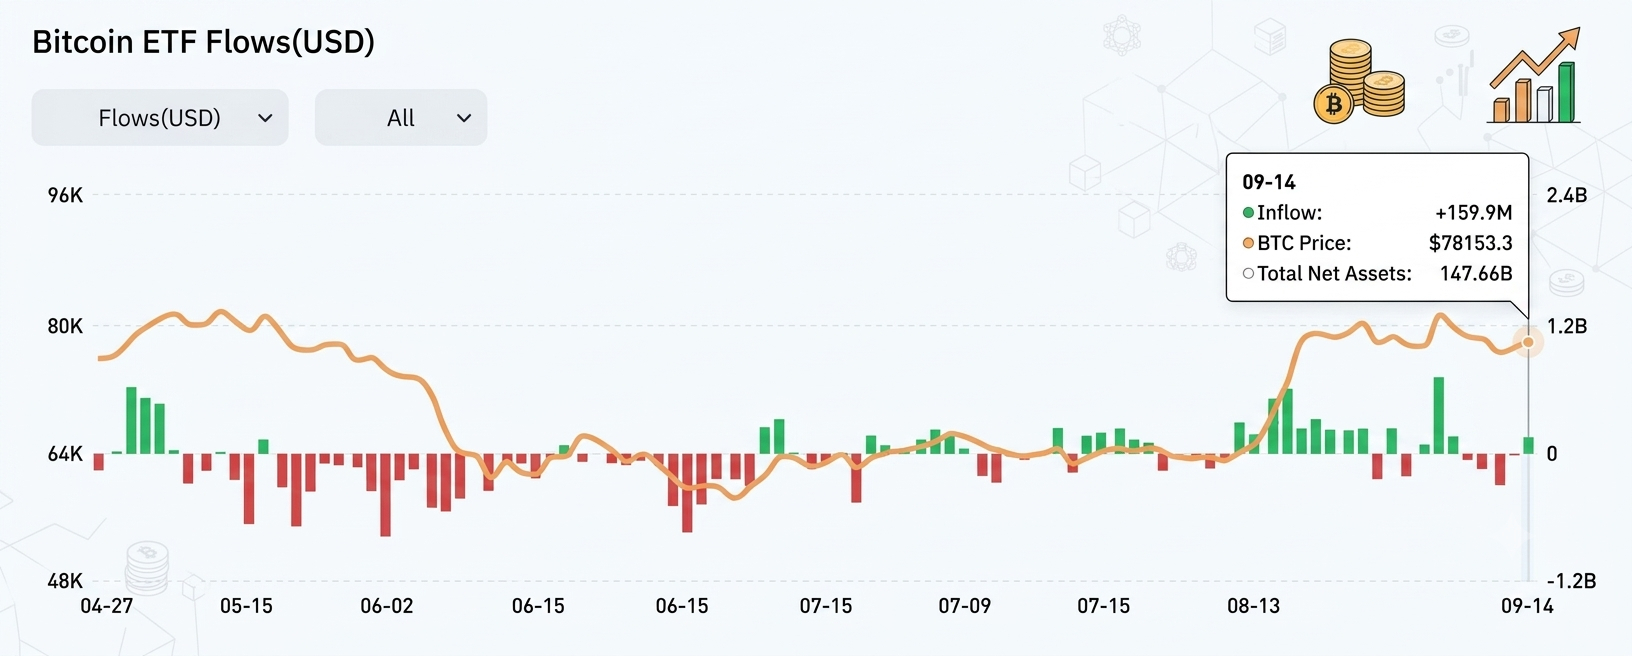1632x656 pixels.
Task: Select the 08-13 date label on axis
Action: point(1253,606)
